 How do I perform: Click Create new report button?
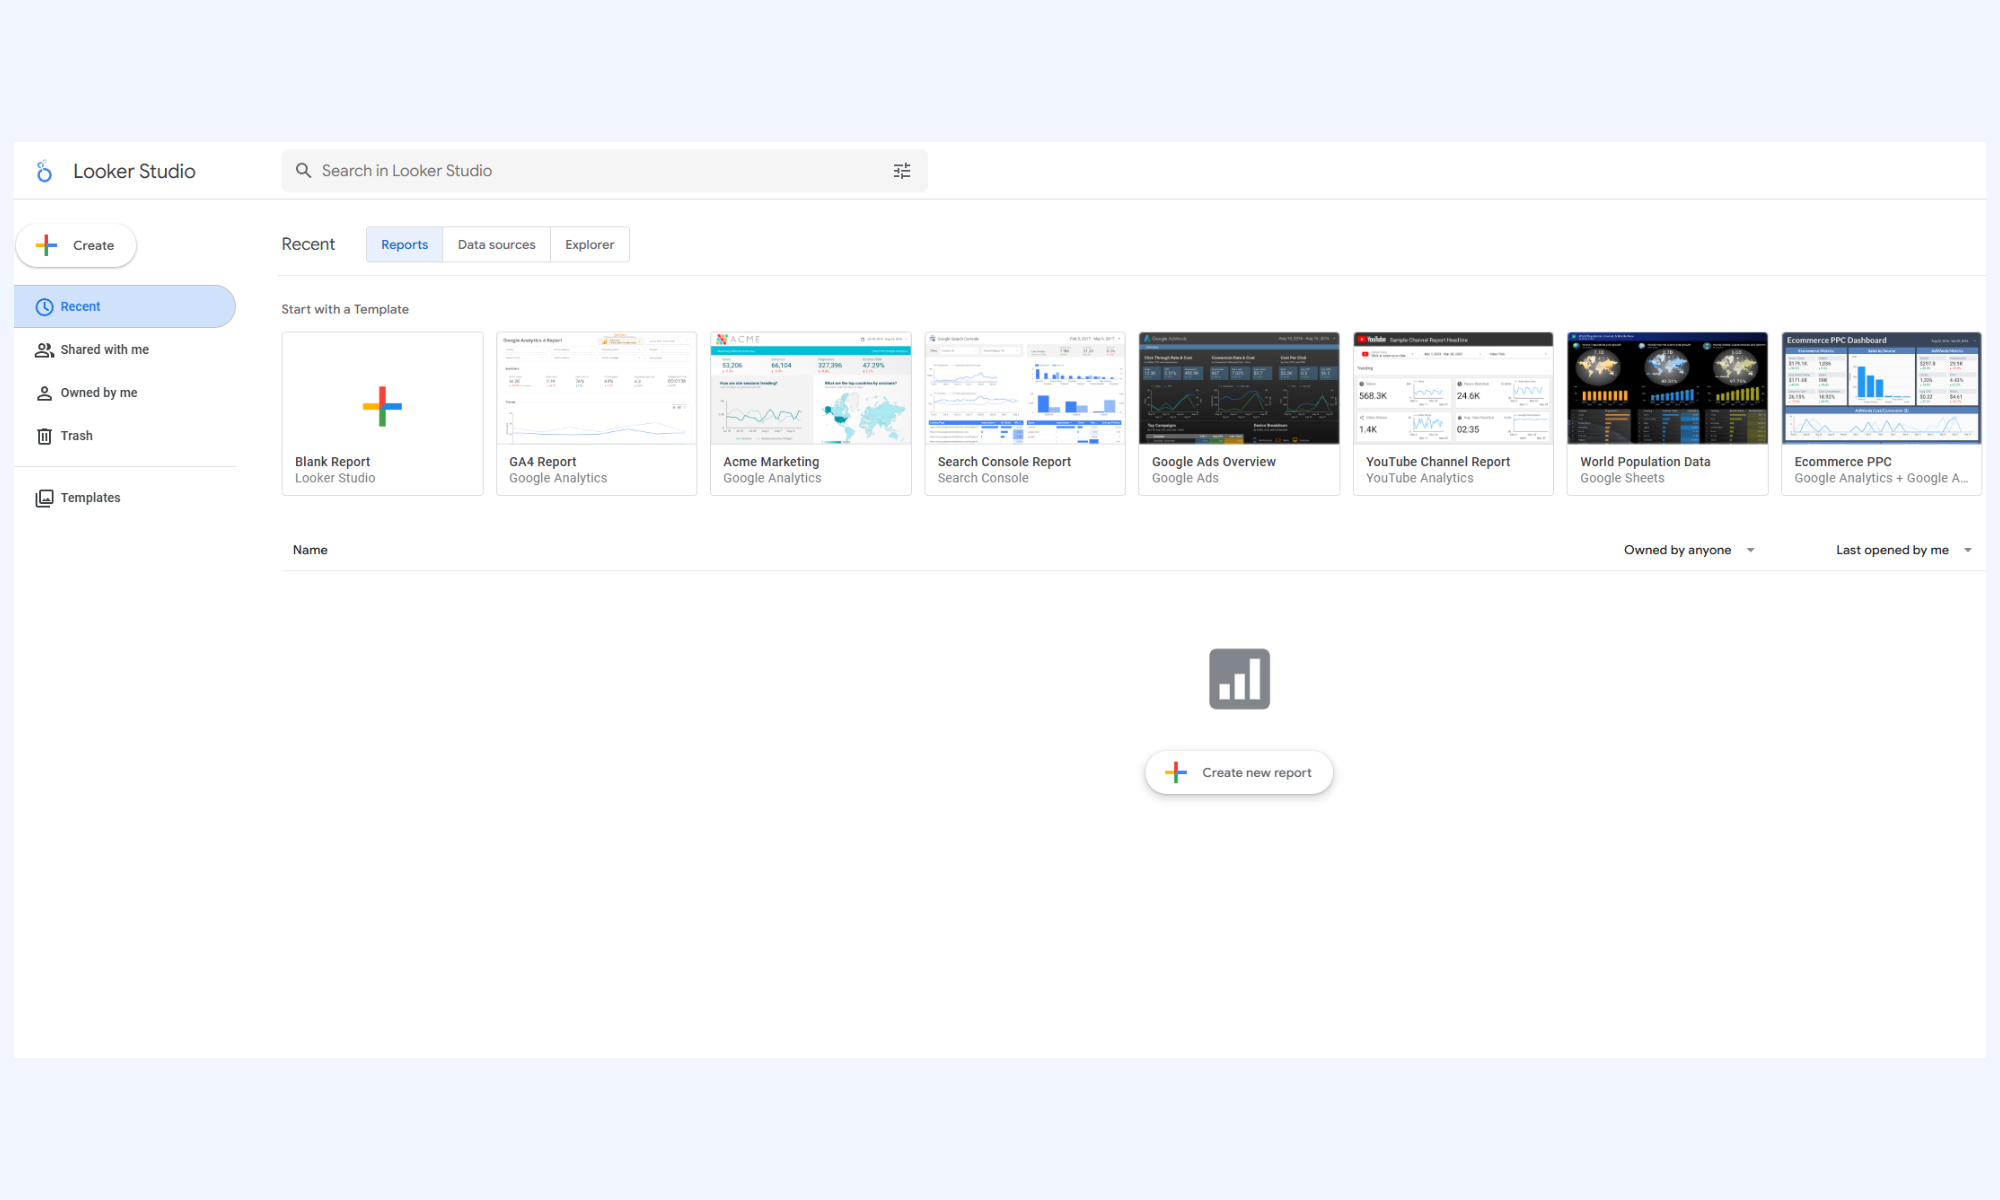1239,772
